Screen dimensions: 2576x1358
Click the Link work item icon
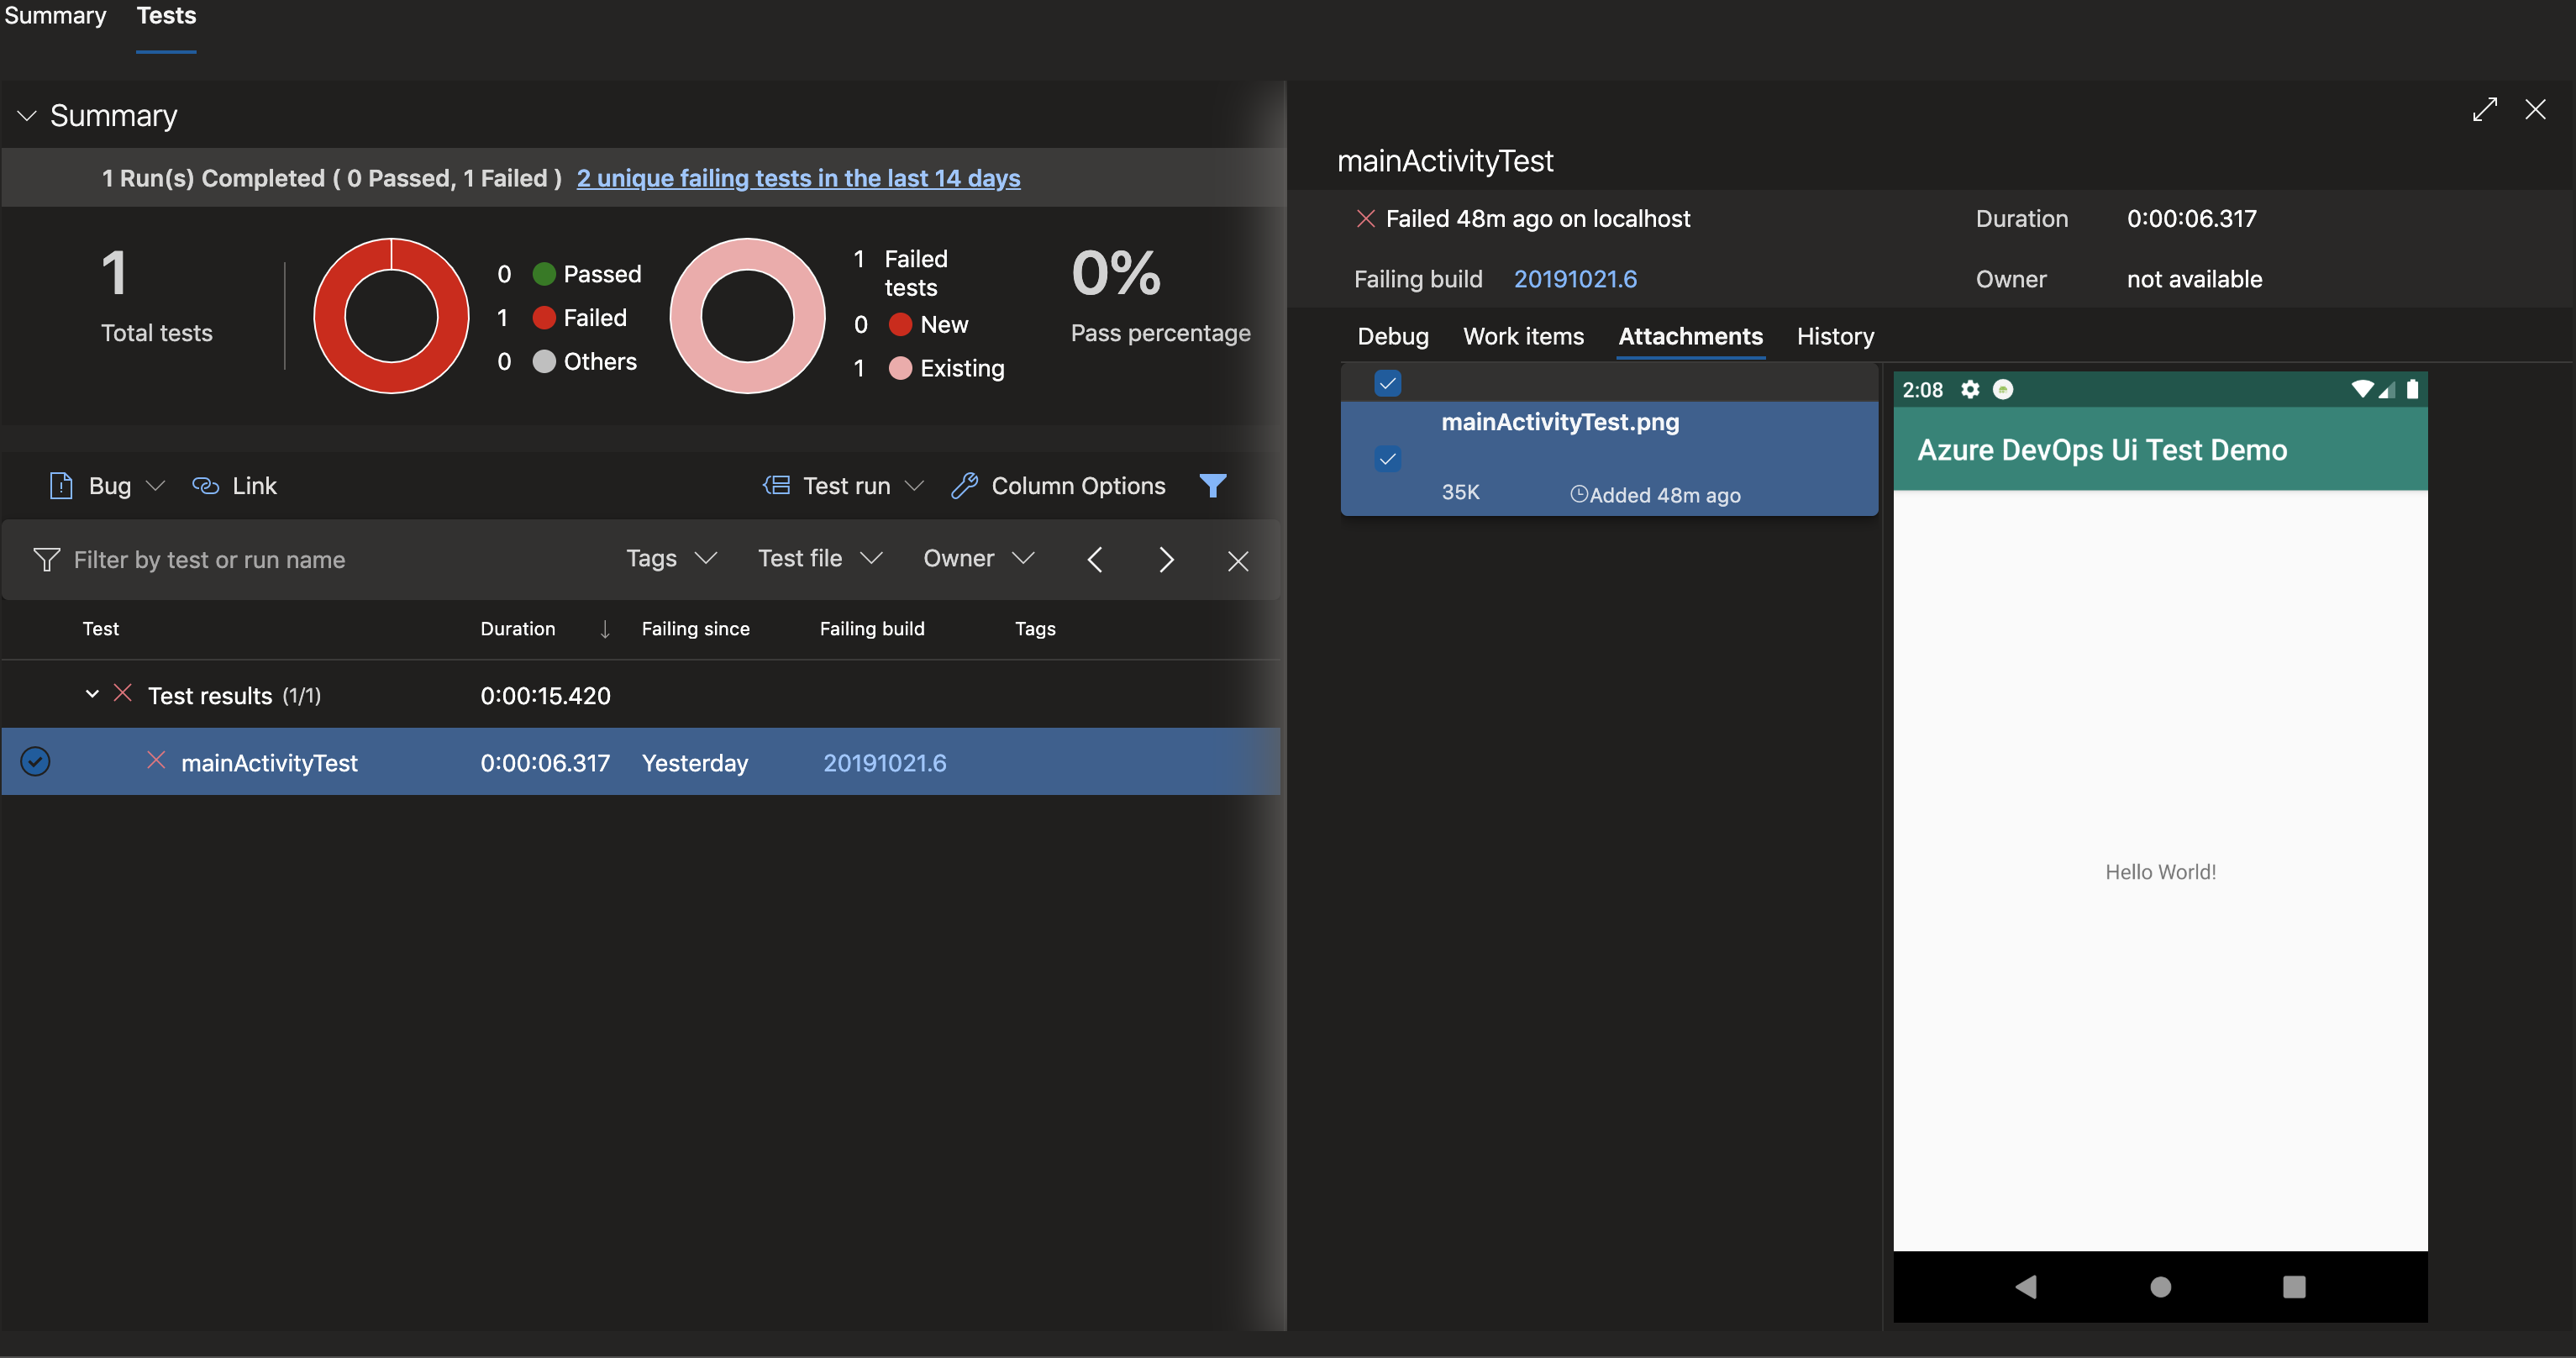click(205, 486)
